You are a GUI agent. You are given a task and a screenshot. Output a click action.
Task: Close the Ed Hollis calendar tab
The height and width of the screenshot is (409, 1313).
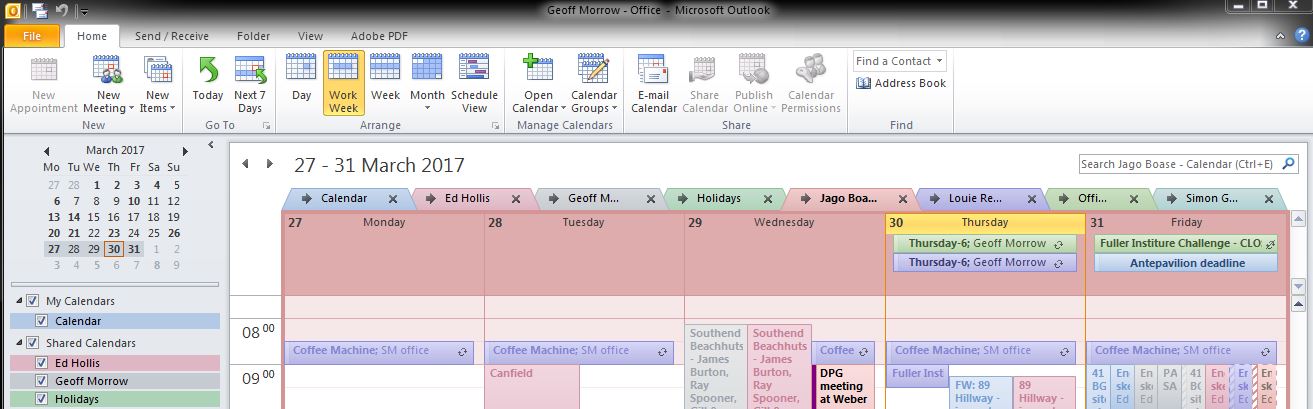coord(515,199)
